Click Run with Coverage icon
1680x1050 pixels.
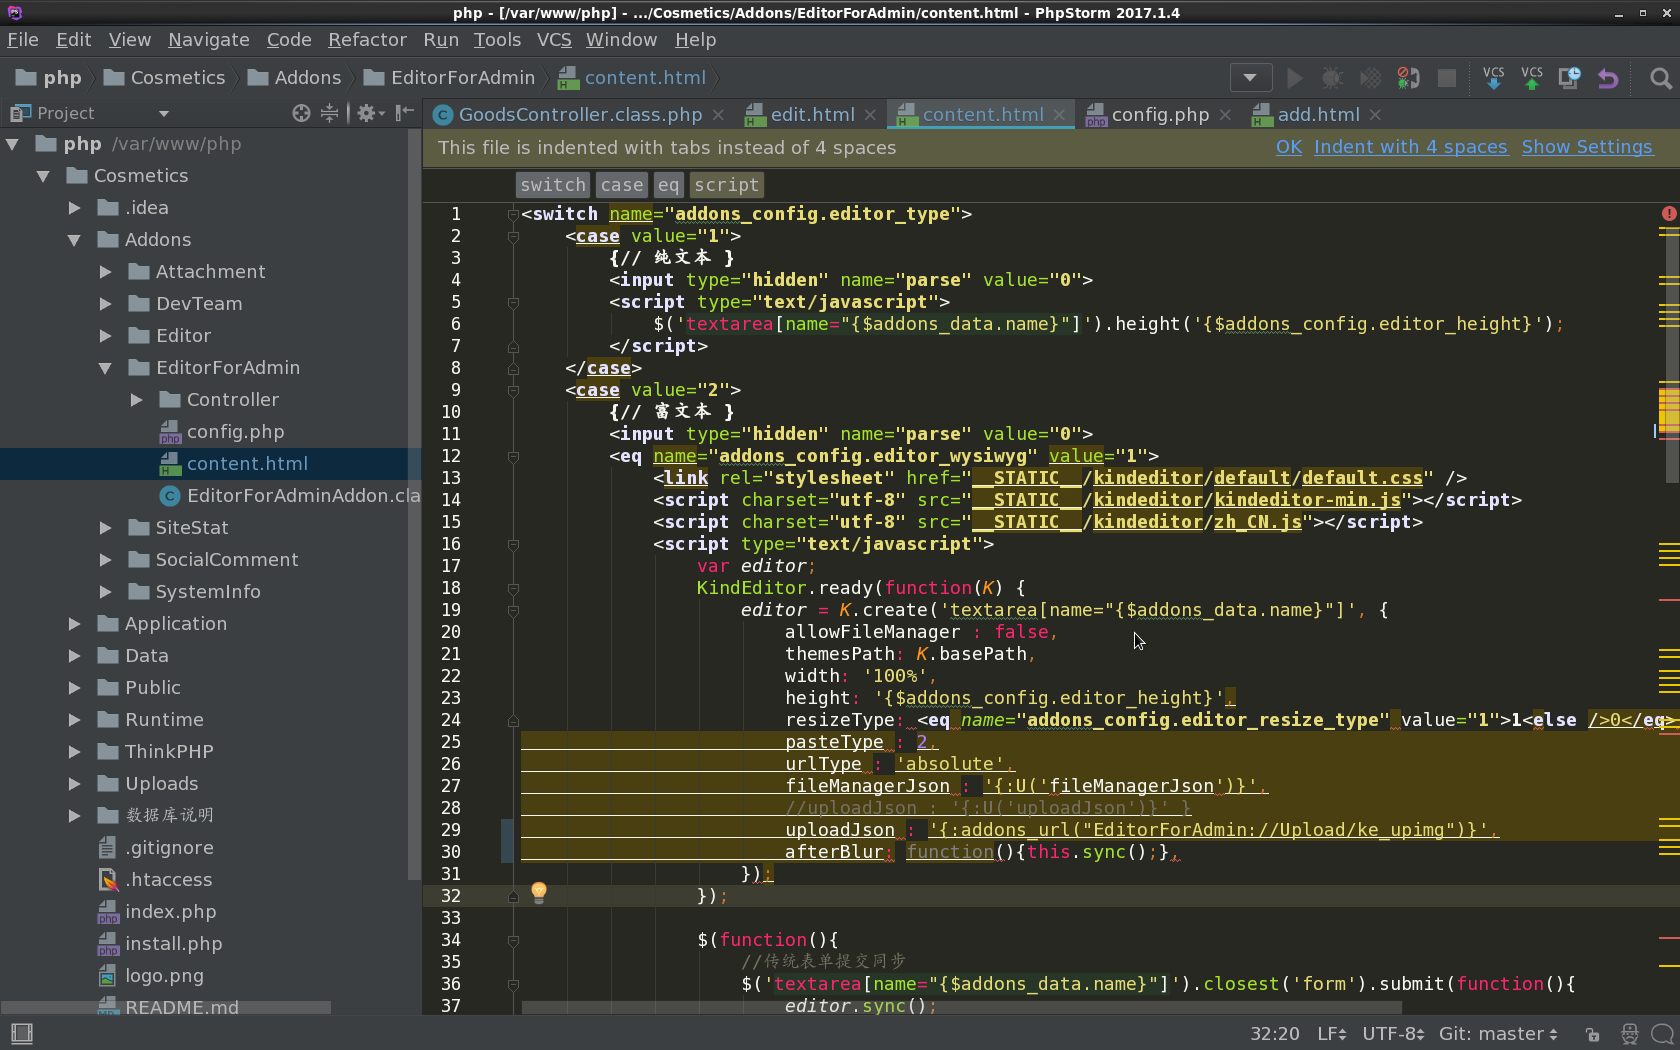pyautogui.click(x=1370, y=78)
